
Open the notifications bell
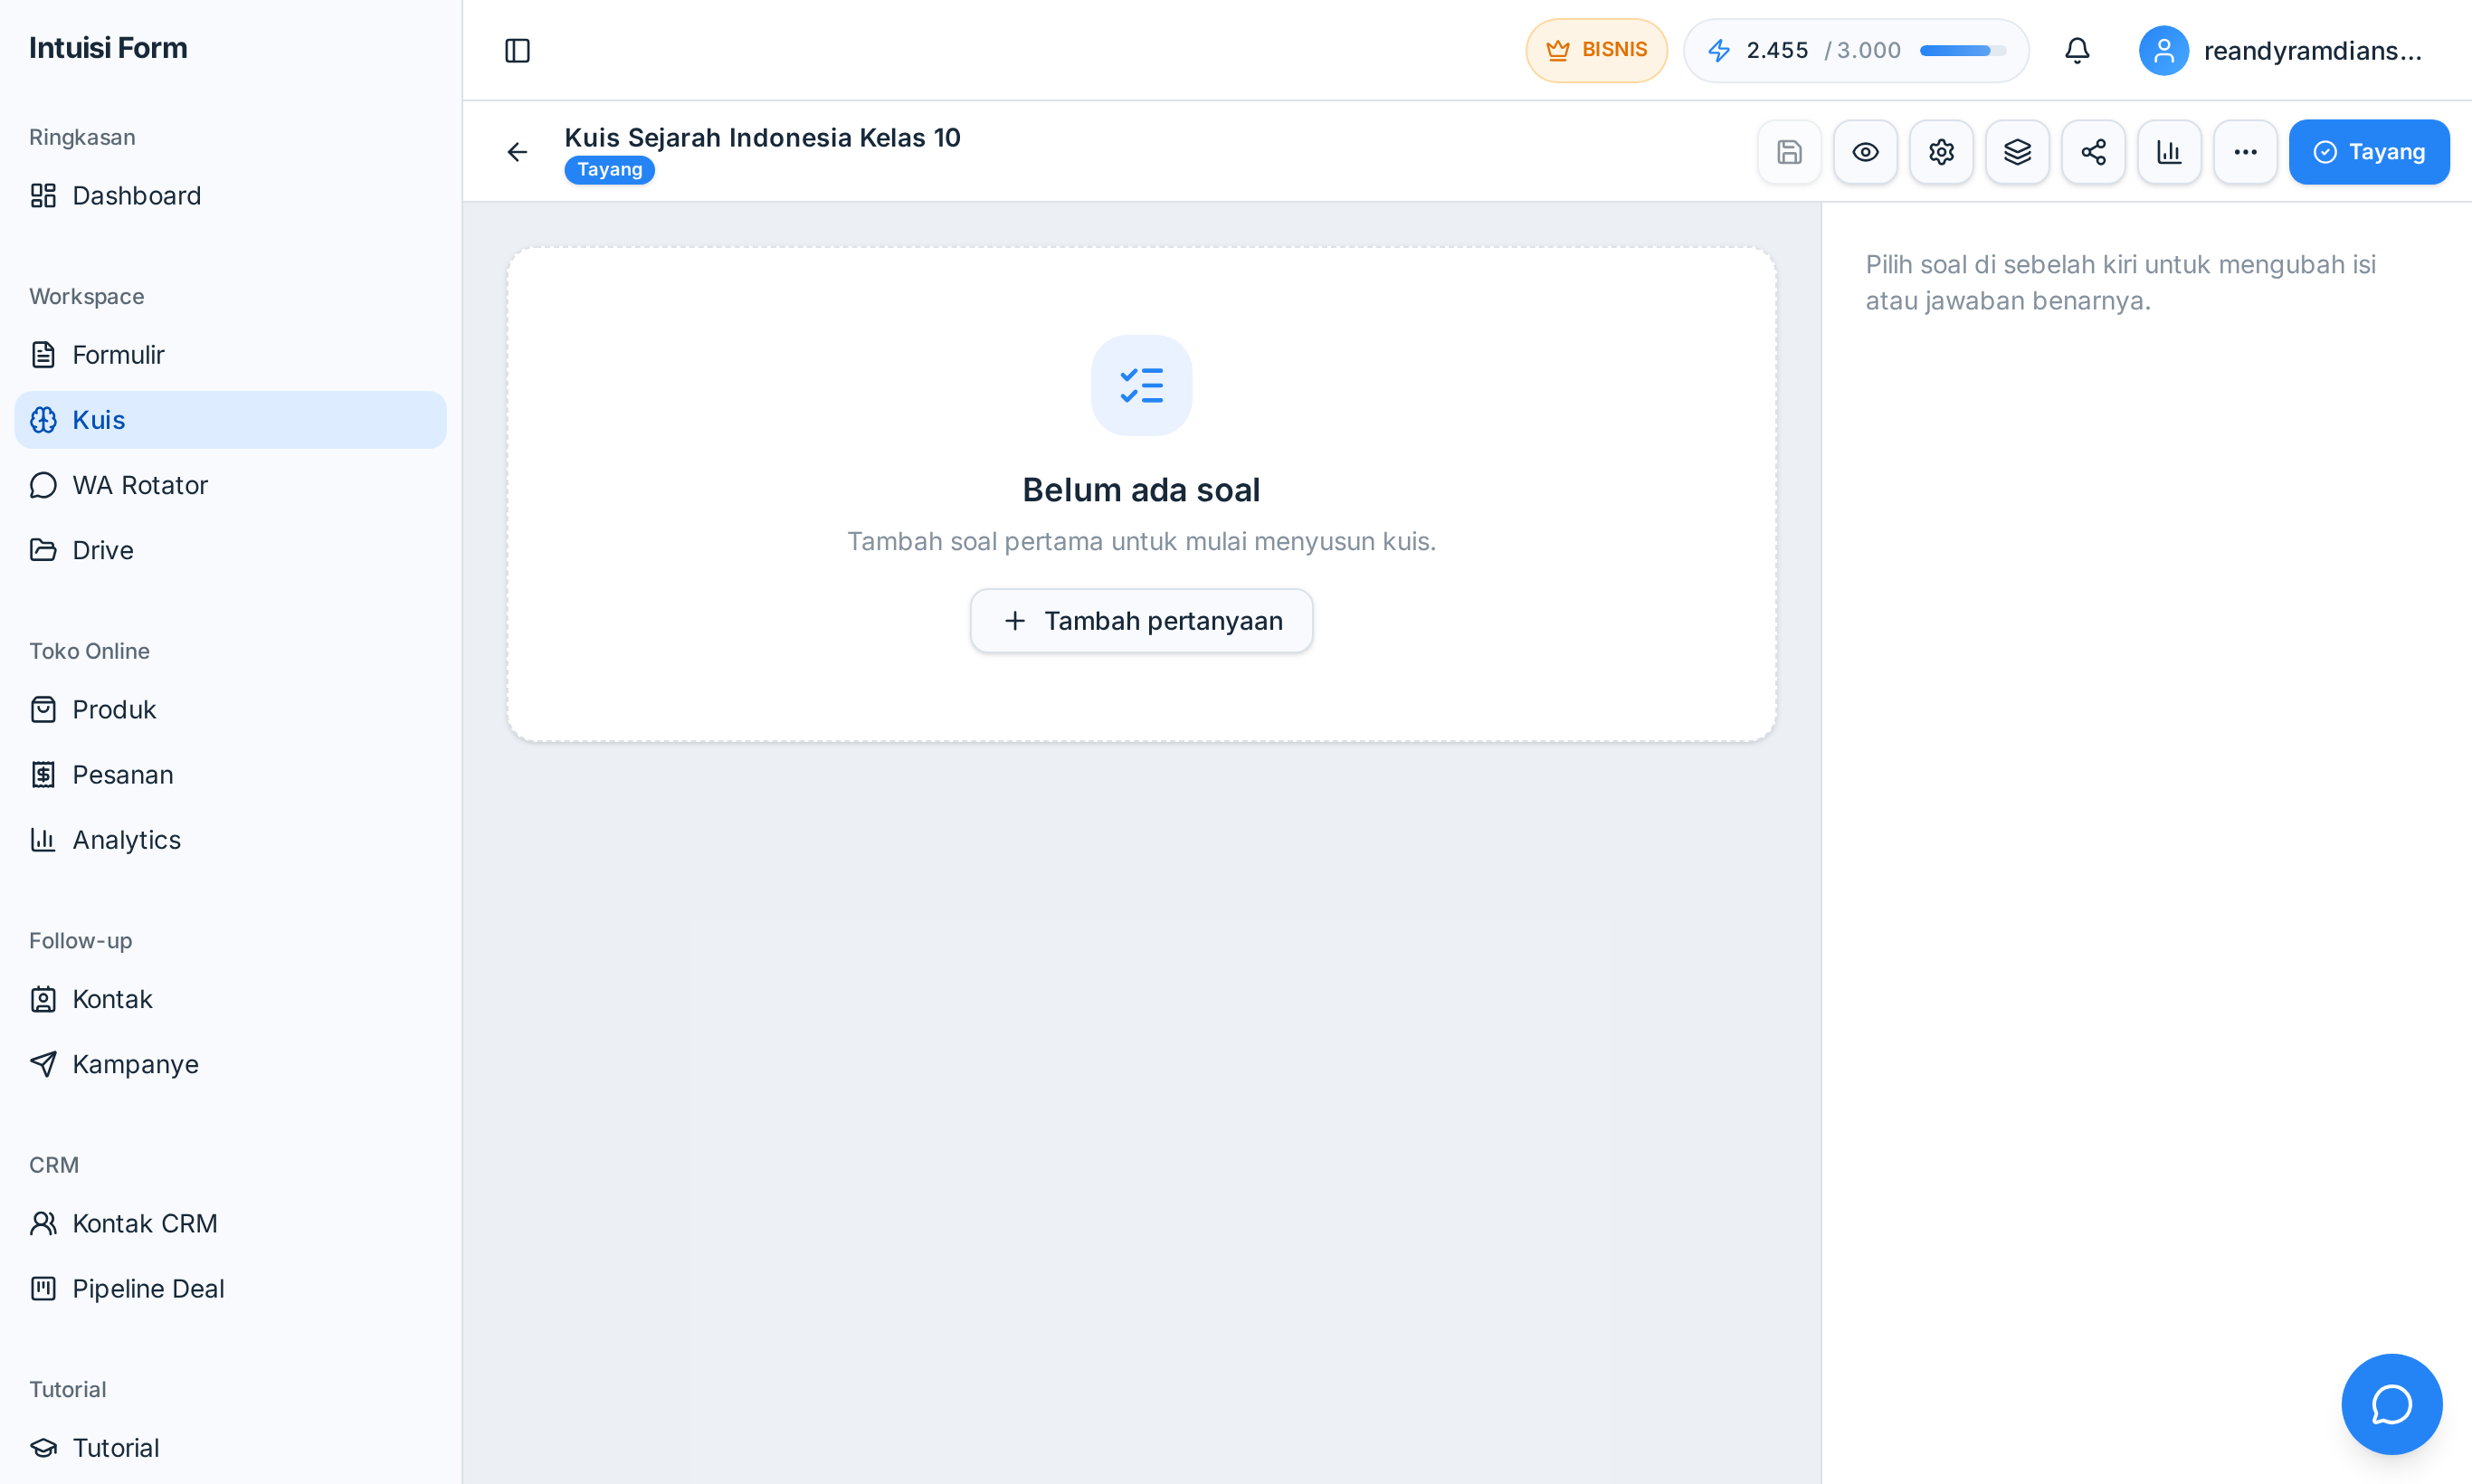2077,50
